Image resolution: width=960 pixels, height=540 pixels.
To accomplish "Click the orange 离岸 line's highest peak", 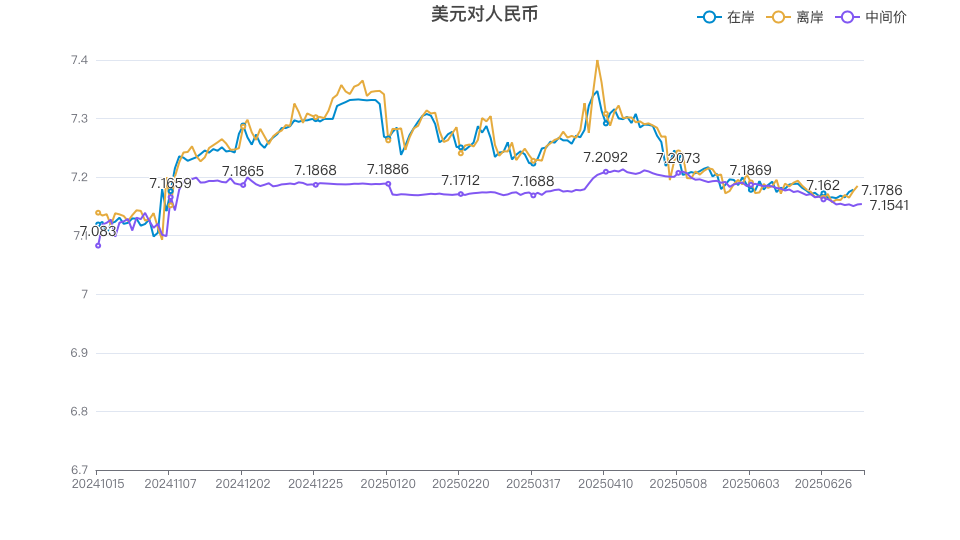I will click(597, 60).
